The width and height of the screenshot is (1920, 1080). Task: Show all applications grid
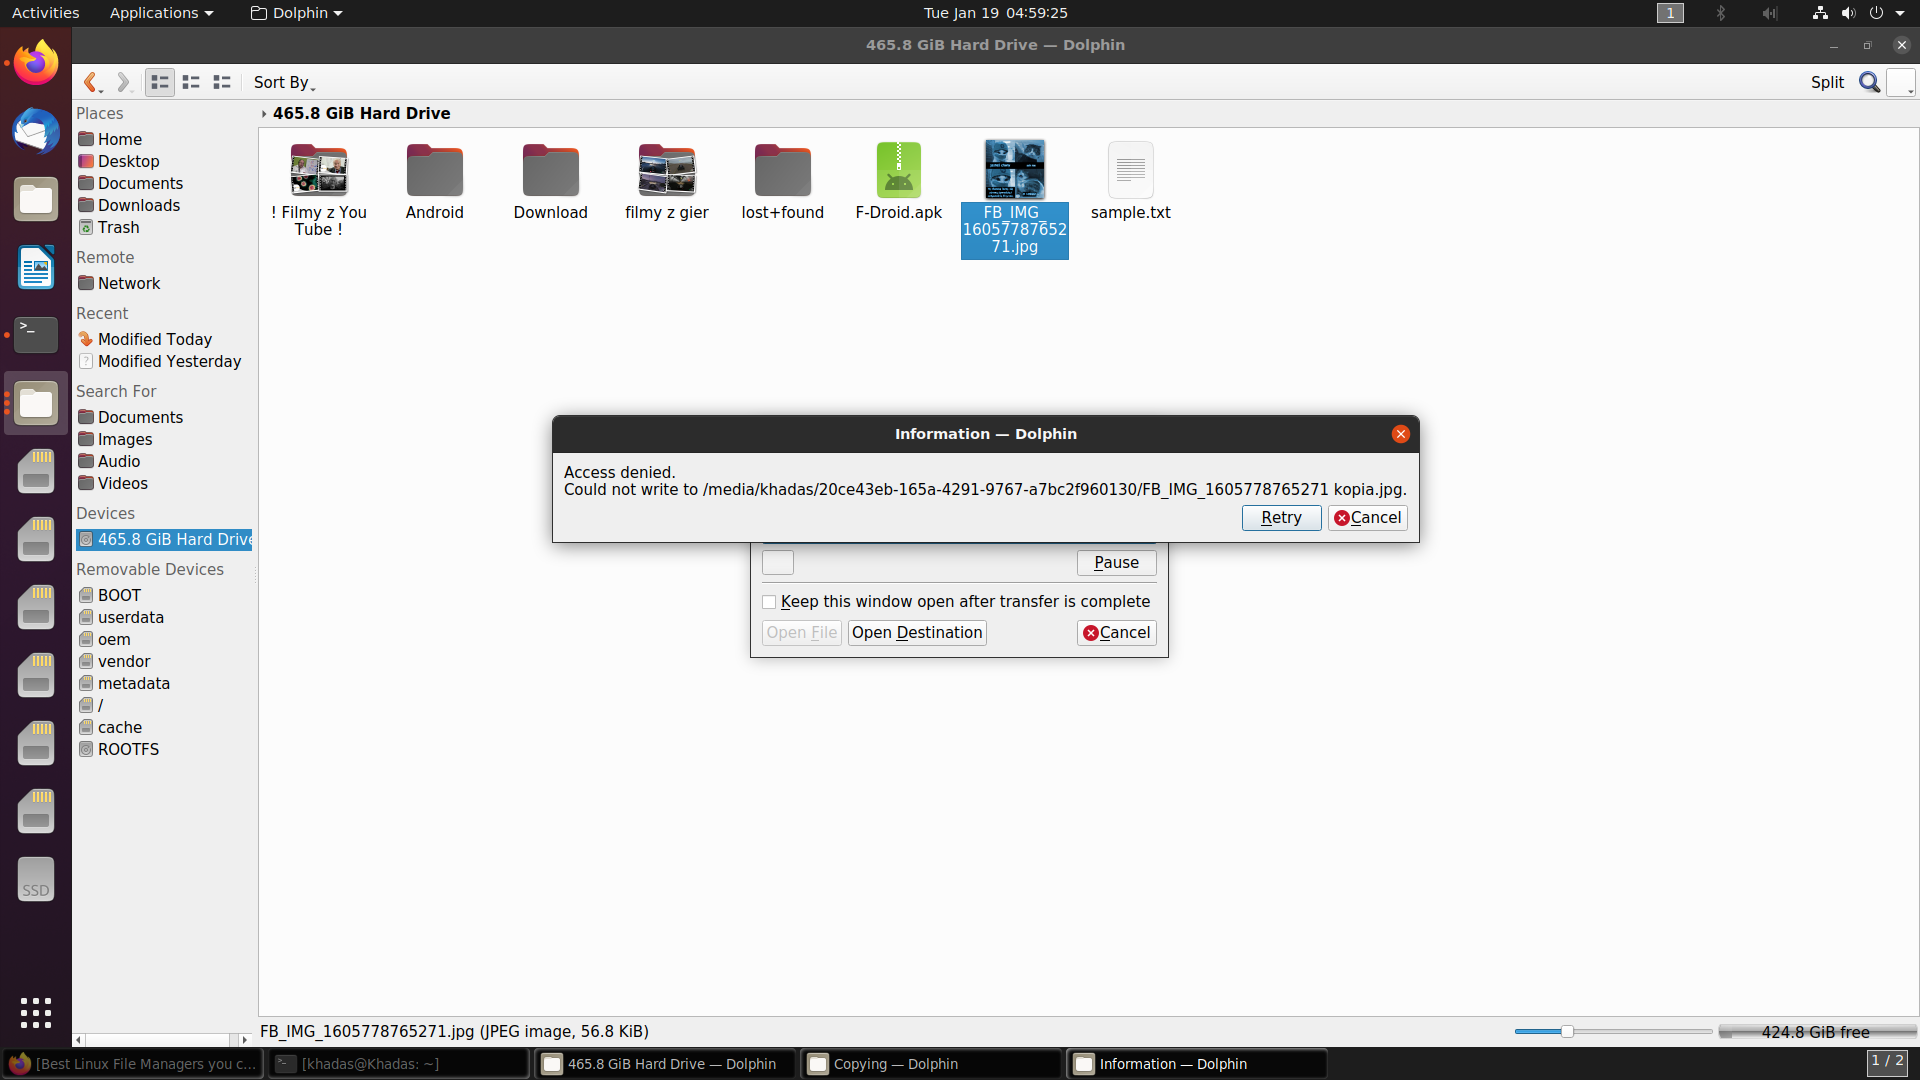click(x=36, y=1012)
